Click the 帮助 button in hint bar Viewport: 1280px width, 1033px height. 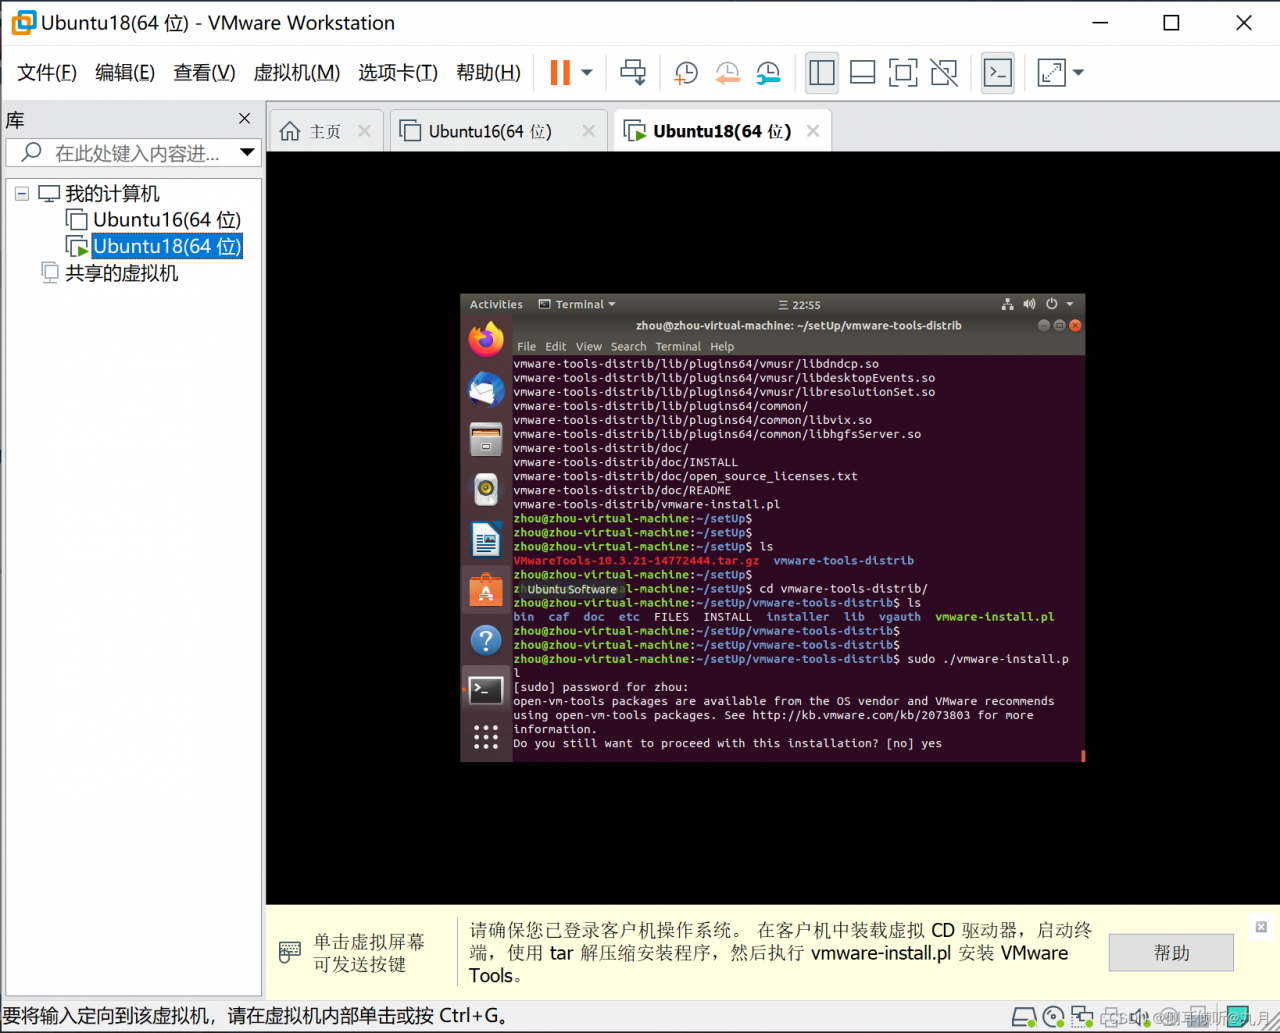pyautogui.click(x=1171, y=953)
